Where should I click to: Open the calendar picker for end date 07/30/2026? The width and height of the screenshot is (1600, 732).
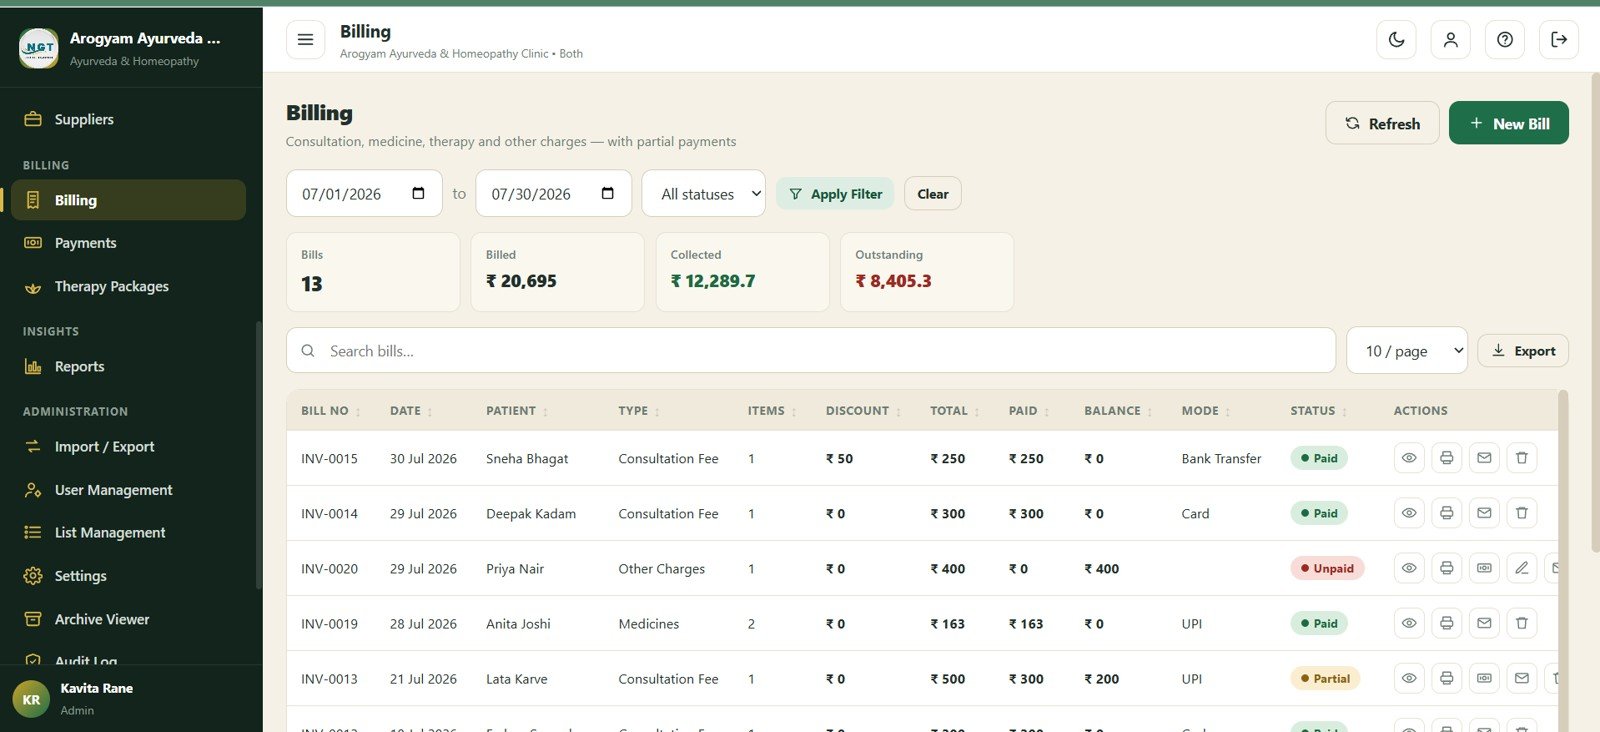tap(607, 193)
